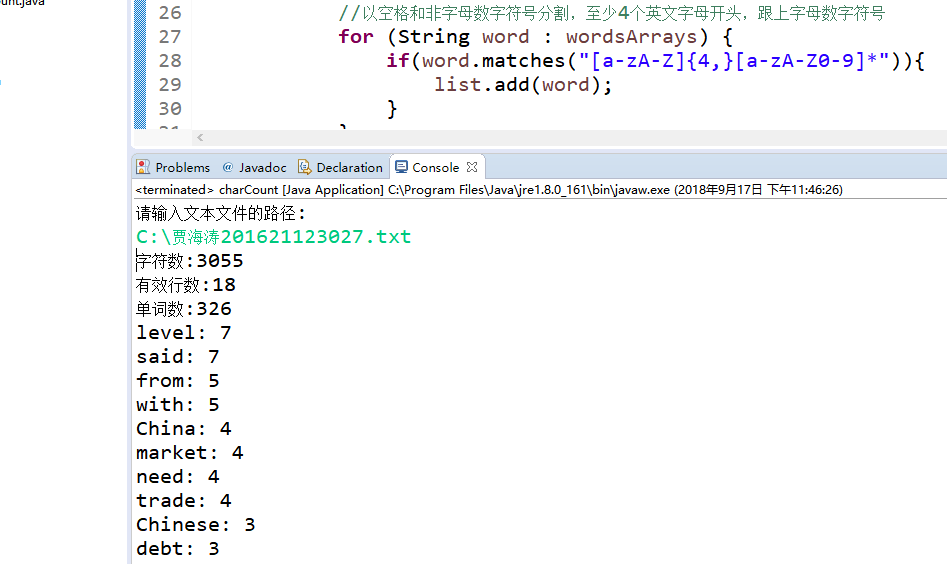
Task: Click console output '单词数:326'
Action: (184, 309)
